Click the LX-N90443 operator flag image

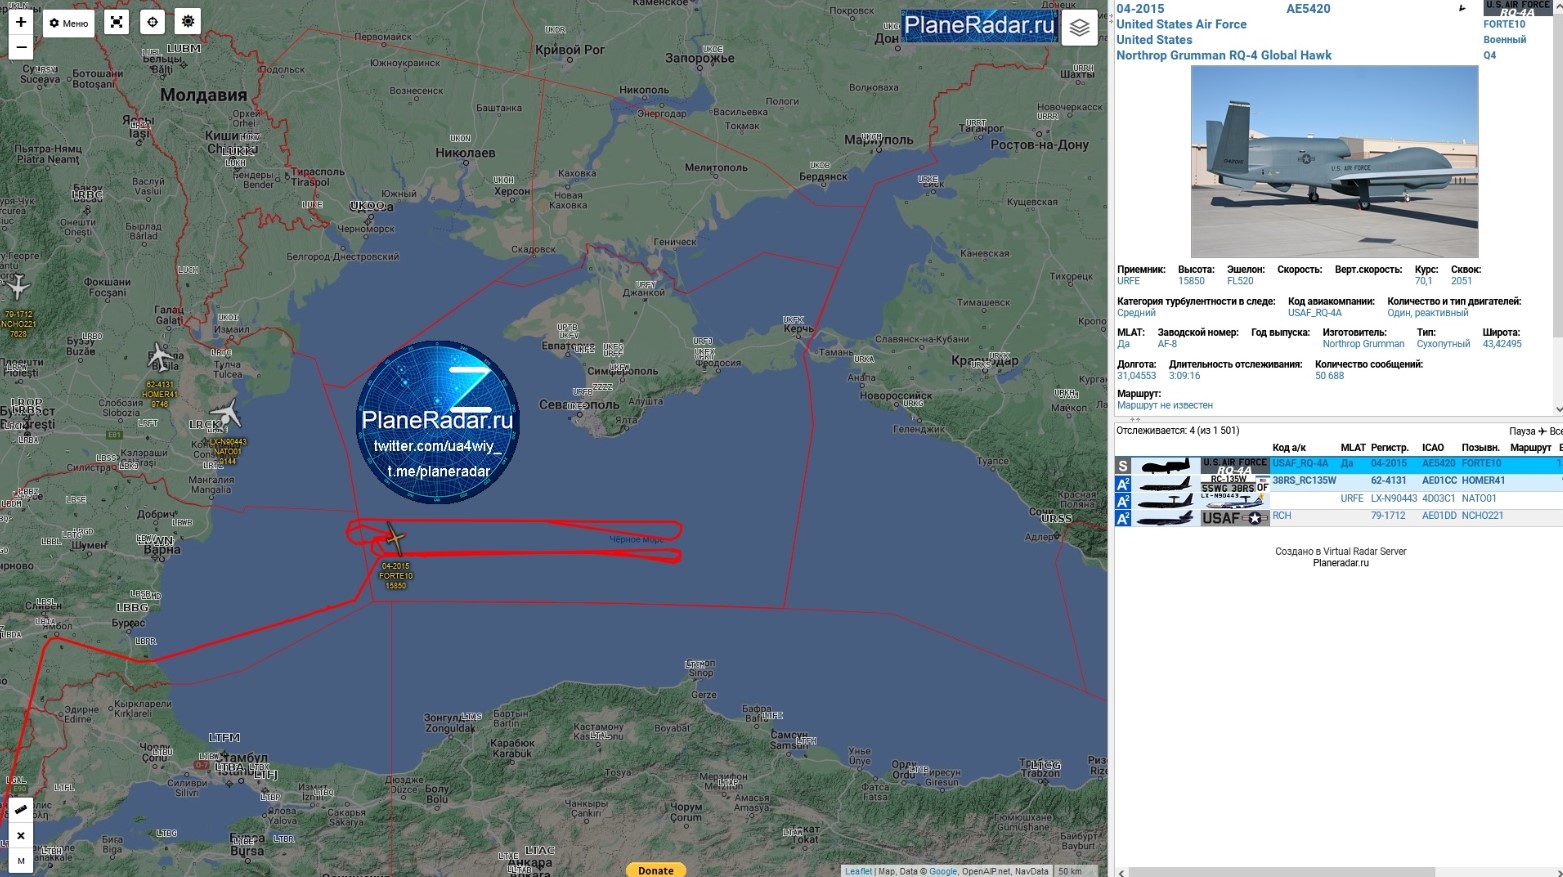(1235, 500)
